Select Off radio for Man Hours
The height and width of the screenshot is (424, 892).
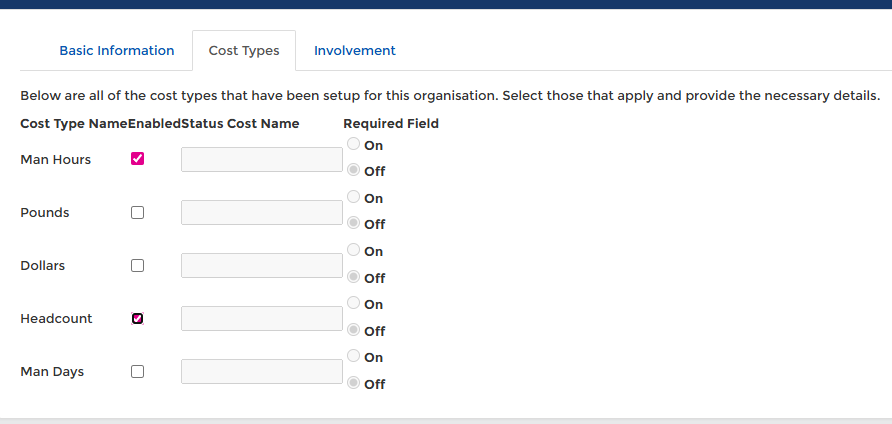coord(354,170)
